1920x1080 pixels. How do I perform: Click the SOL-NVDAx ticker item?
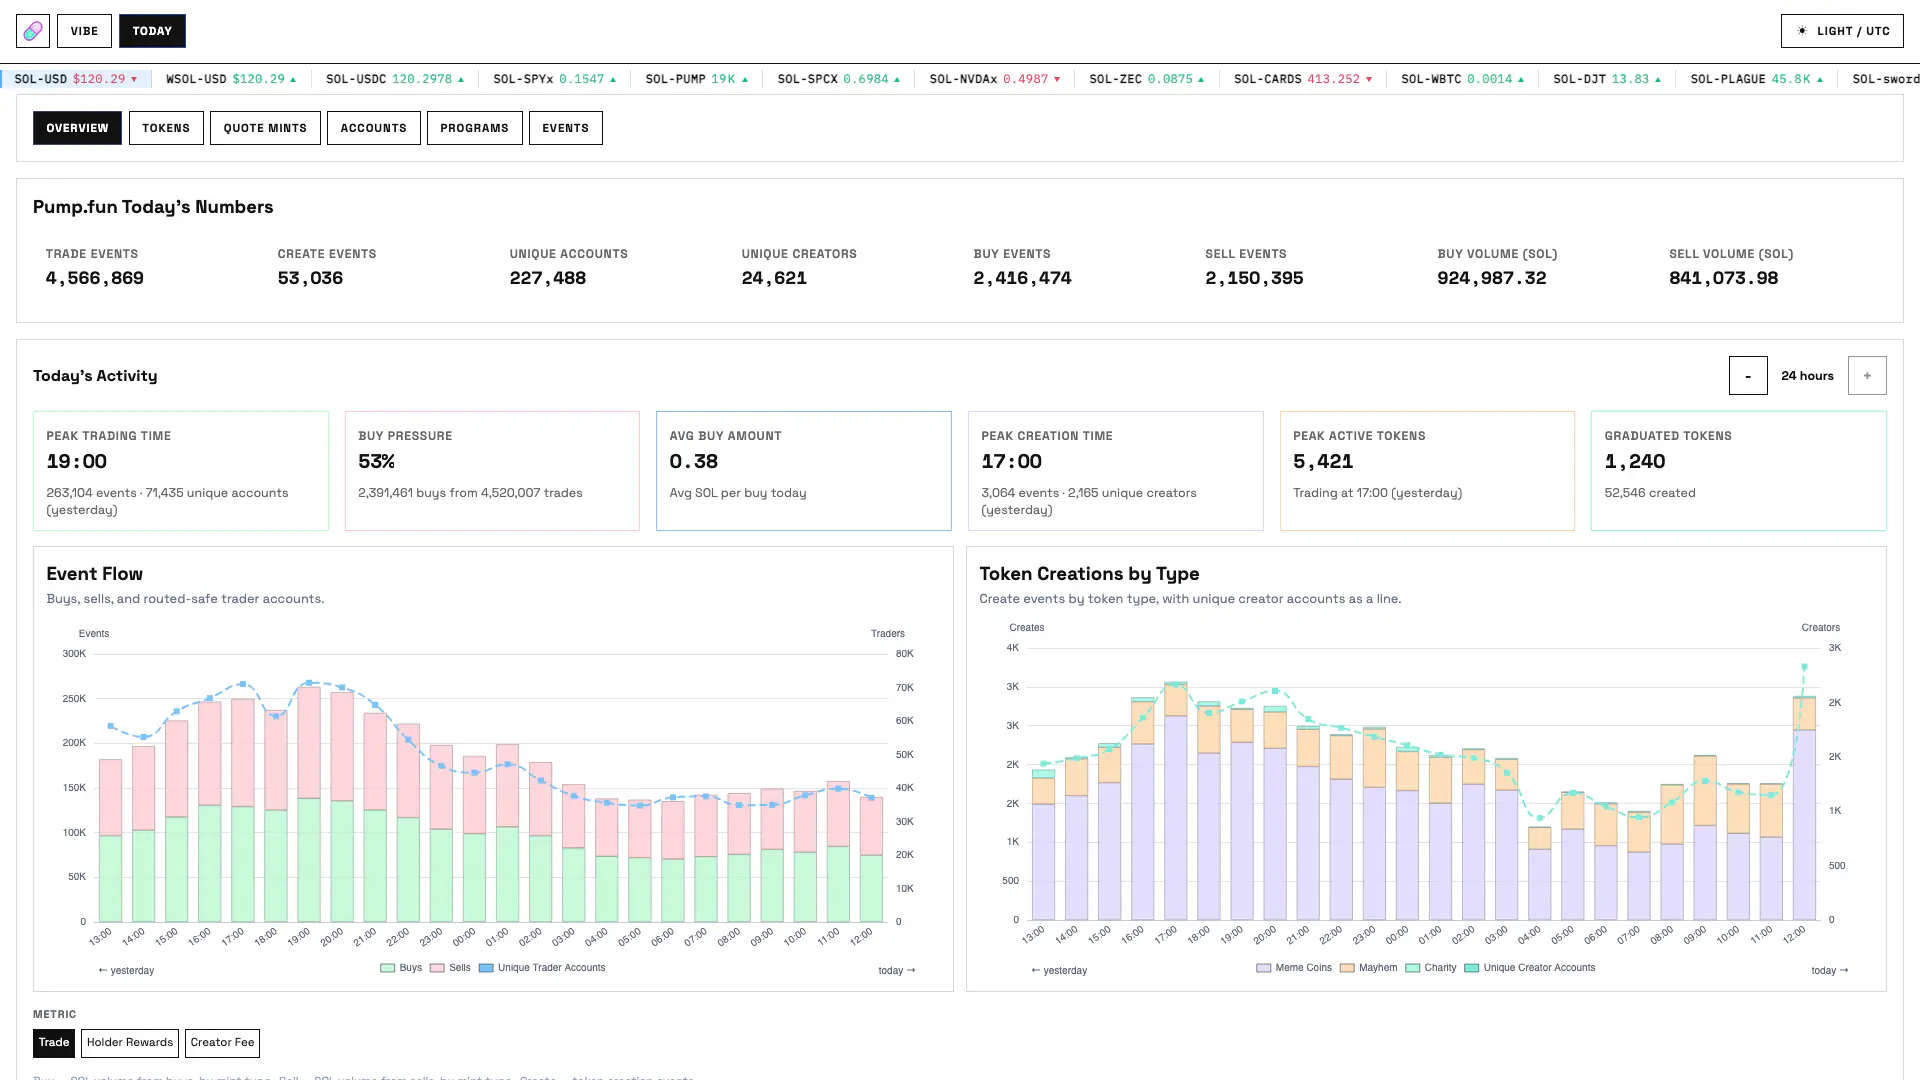point(995,79)
